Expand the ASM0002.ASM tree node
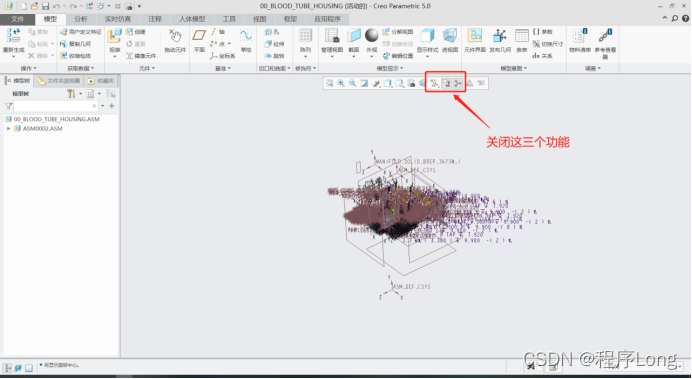 click(8, 129)
